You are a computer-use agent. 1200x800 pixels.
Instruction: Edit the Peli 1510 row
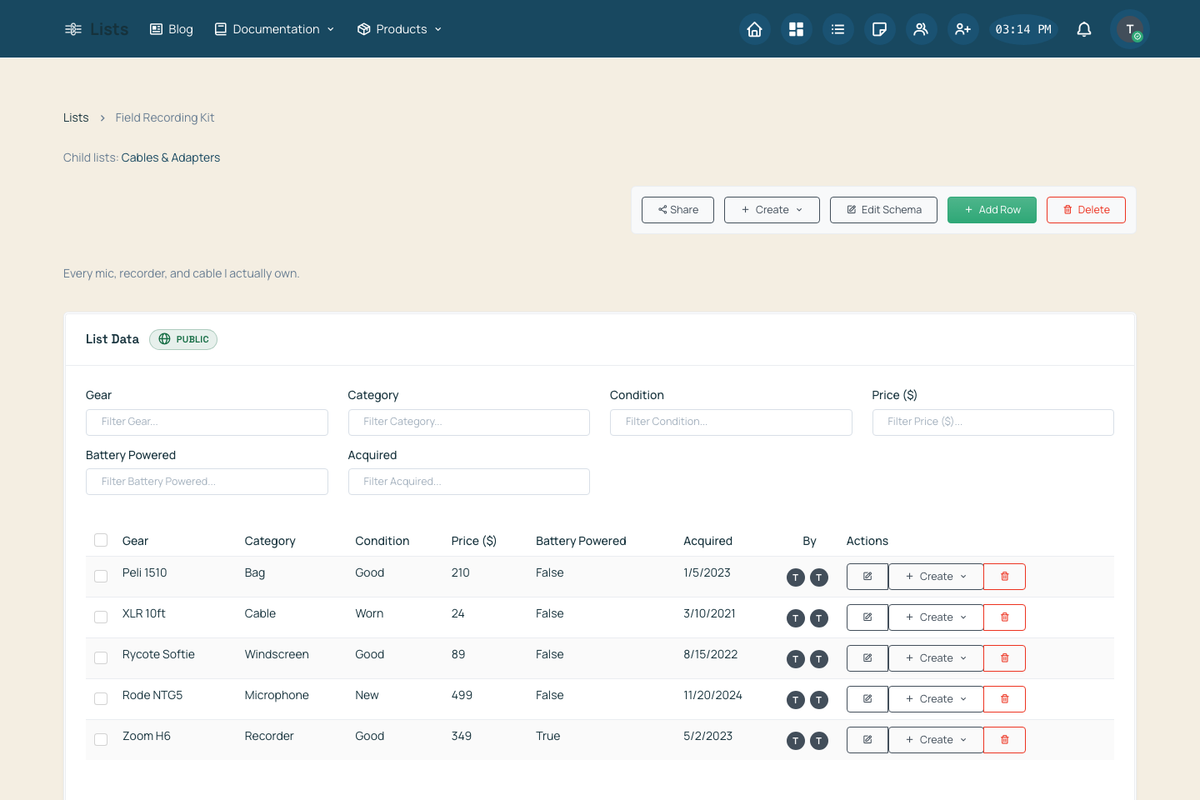click(867, 576)
